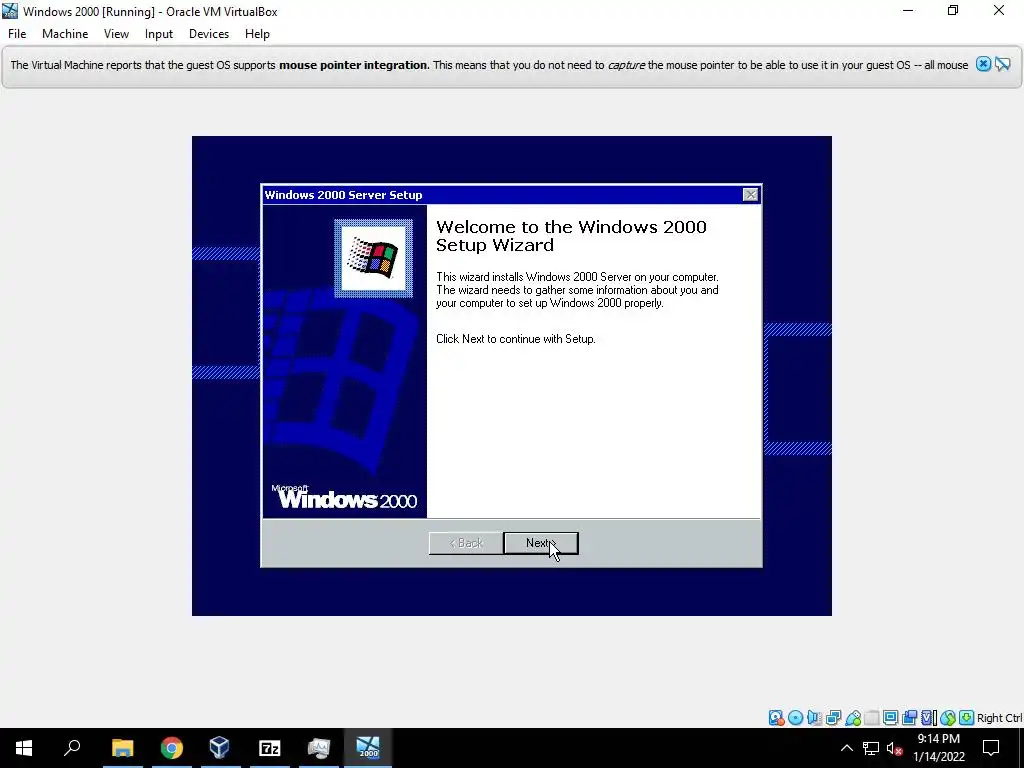Open the Input menu
The image size is (1024, 768).
click(x=159, y=34)
